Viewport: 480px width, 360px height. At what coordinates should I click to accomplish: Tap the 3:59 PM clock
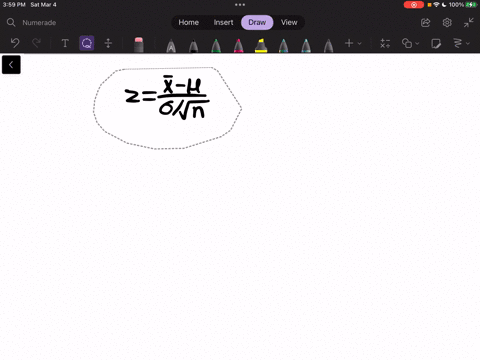click(x=14, y=5)
